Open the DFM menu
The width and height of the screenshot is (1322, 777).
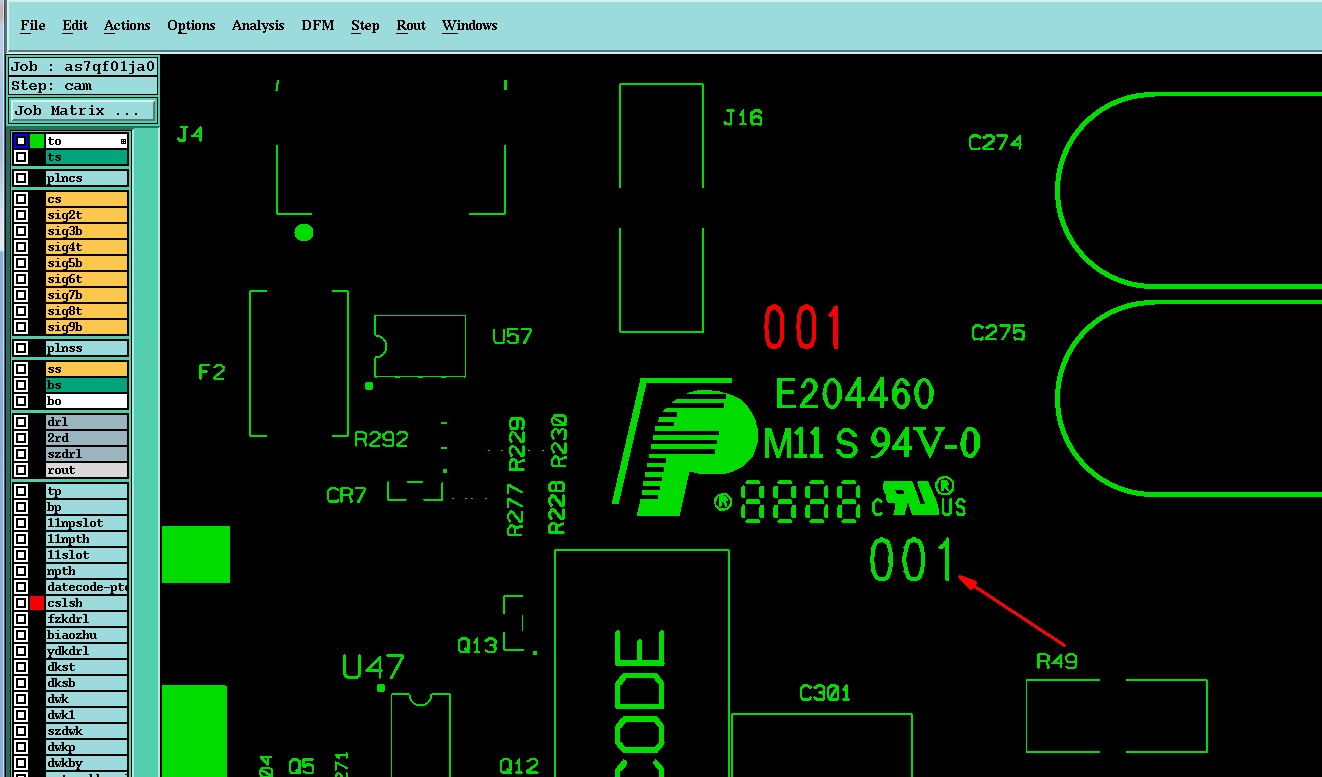tap(318, 25)
